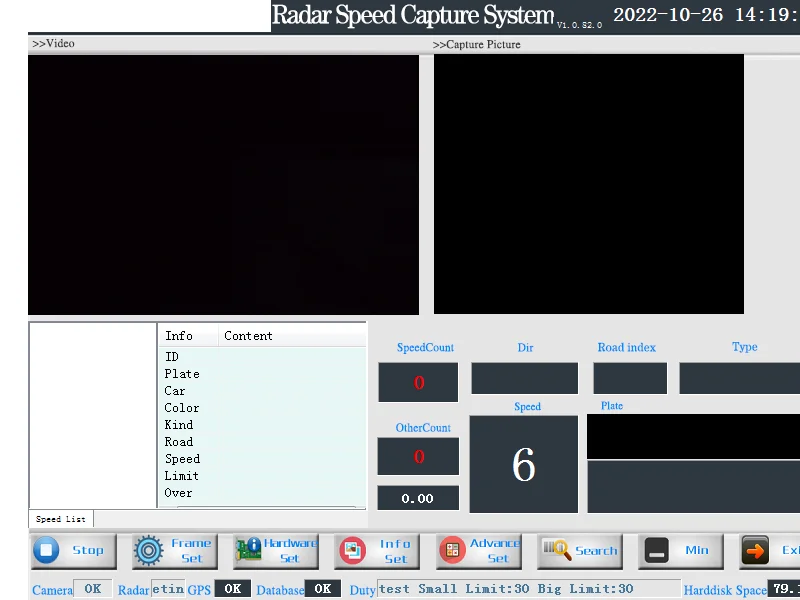Click the Hardware Set circuit board icon
The height and width of the screenshot is (600, 800).
(248, 550)
